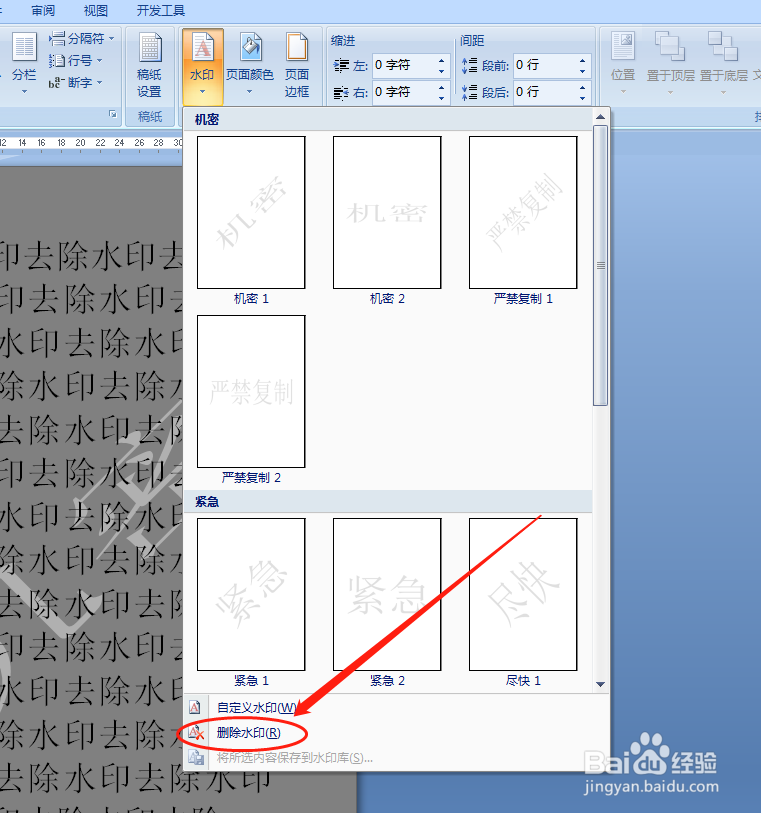Open 稿纸设置 manuscript paper settings
The height and width of the screenshot is (813, 761).
tap(149, 65)
